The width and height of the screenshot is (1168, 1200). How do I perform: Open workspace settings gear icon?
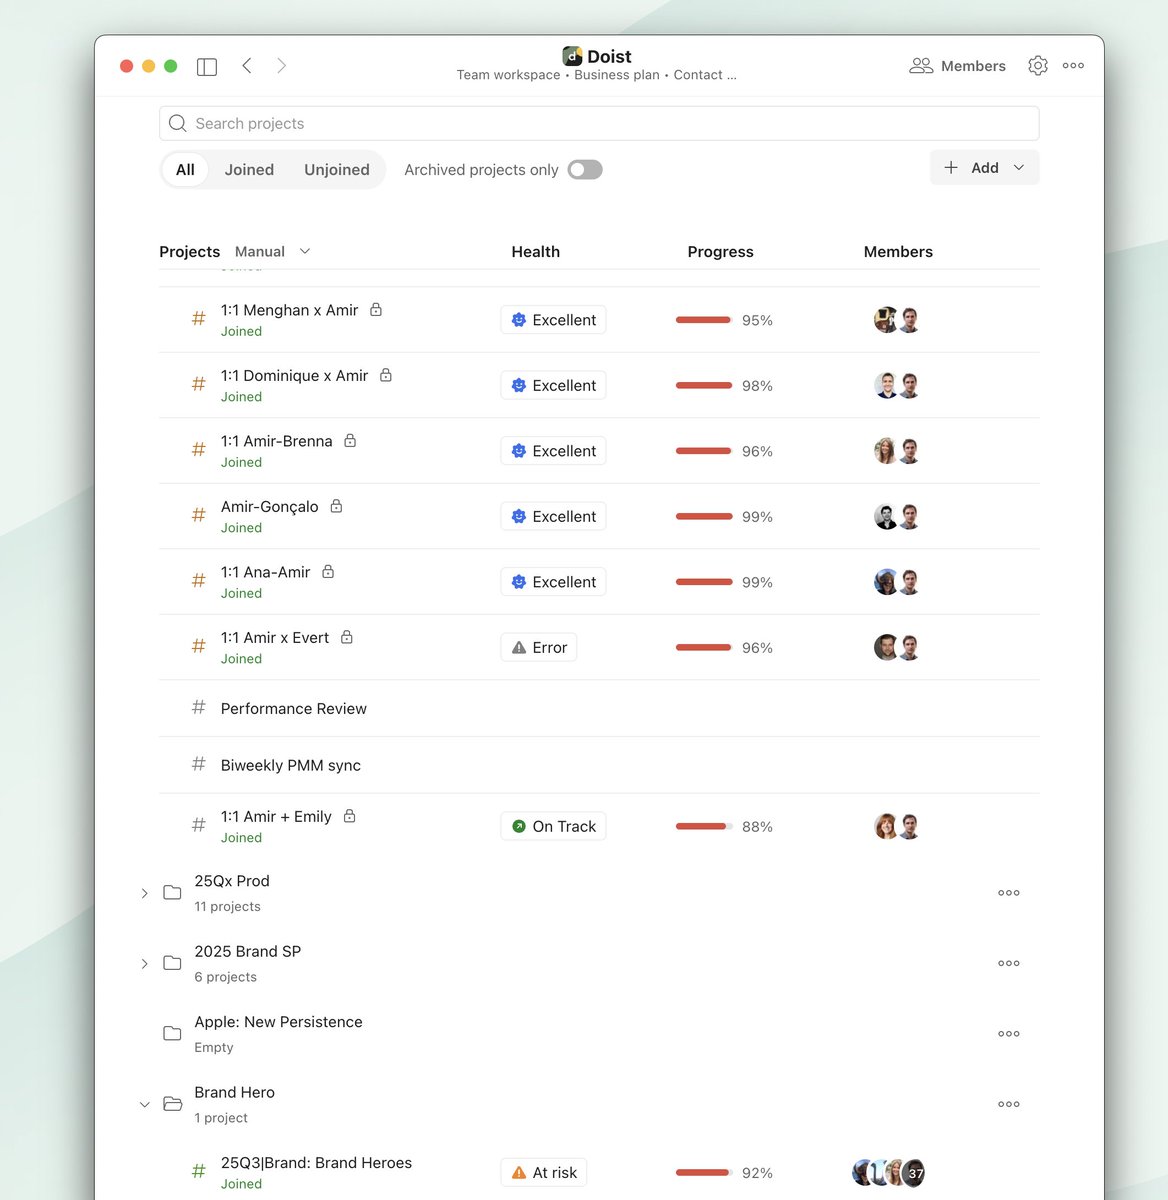click(x=1038, y=66)
